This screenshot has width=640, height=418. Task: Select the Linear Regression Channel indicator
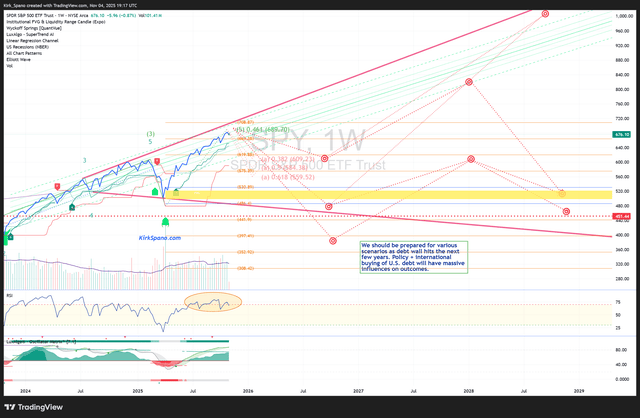click(32, 41)
